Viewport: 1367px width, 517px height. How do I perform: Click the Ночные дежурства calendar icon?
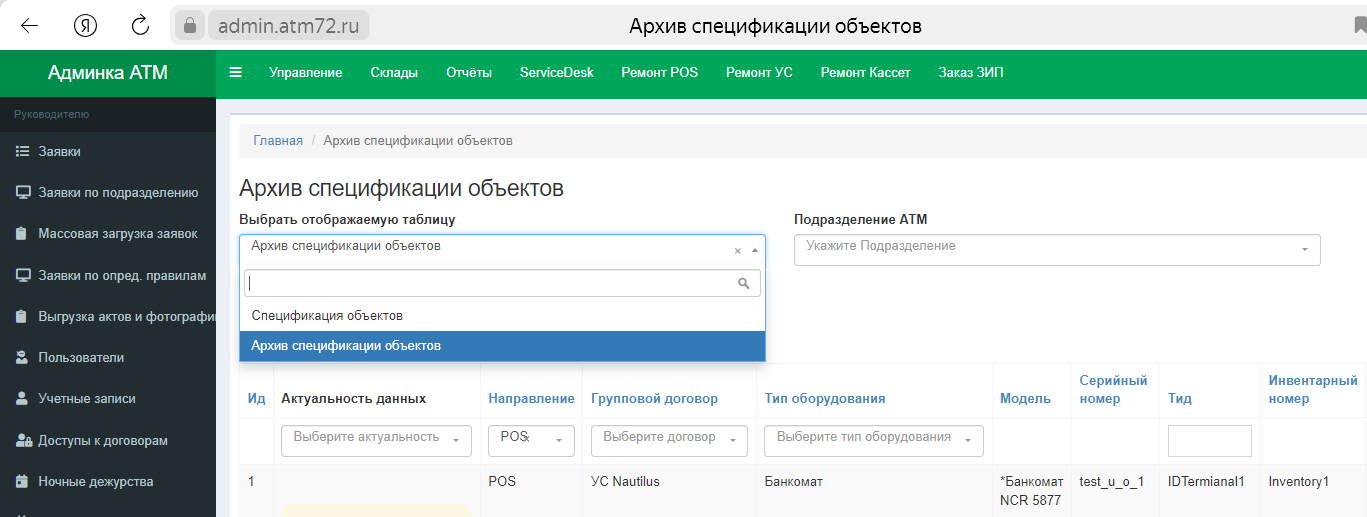pyautogui.click(x=22, y=482)
